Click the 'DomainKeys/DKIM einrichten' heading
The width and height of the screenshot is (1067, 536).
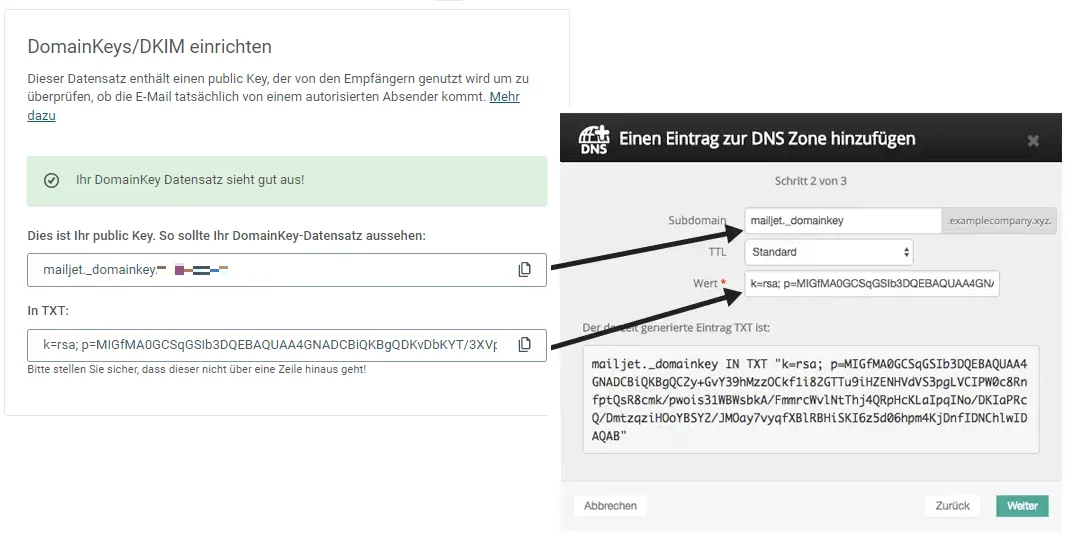150,47
